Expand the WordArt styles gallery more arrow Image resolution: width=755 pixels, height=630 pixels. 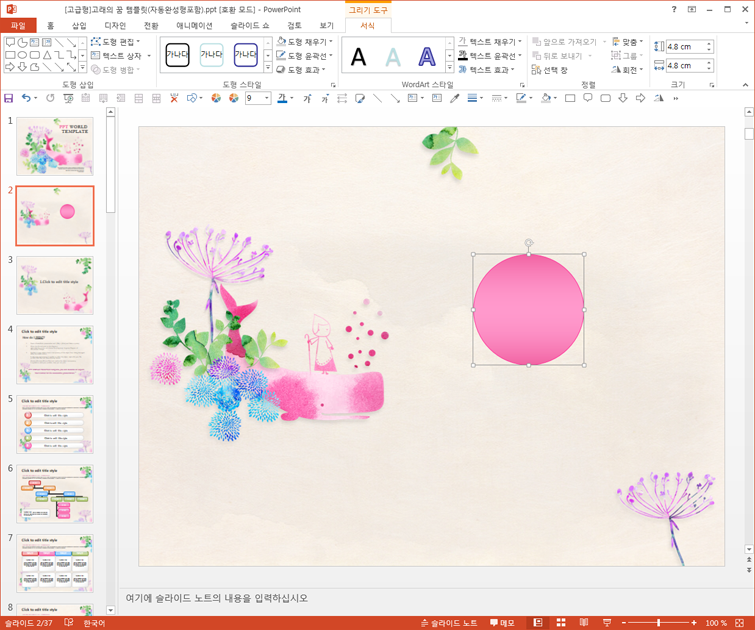[449, 68]
